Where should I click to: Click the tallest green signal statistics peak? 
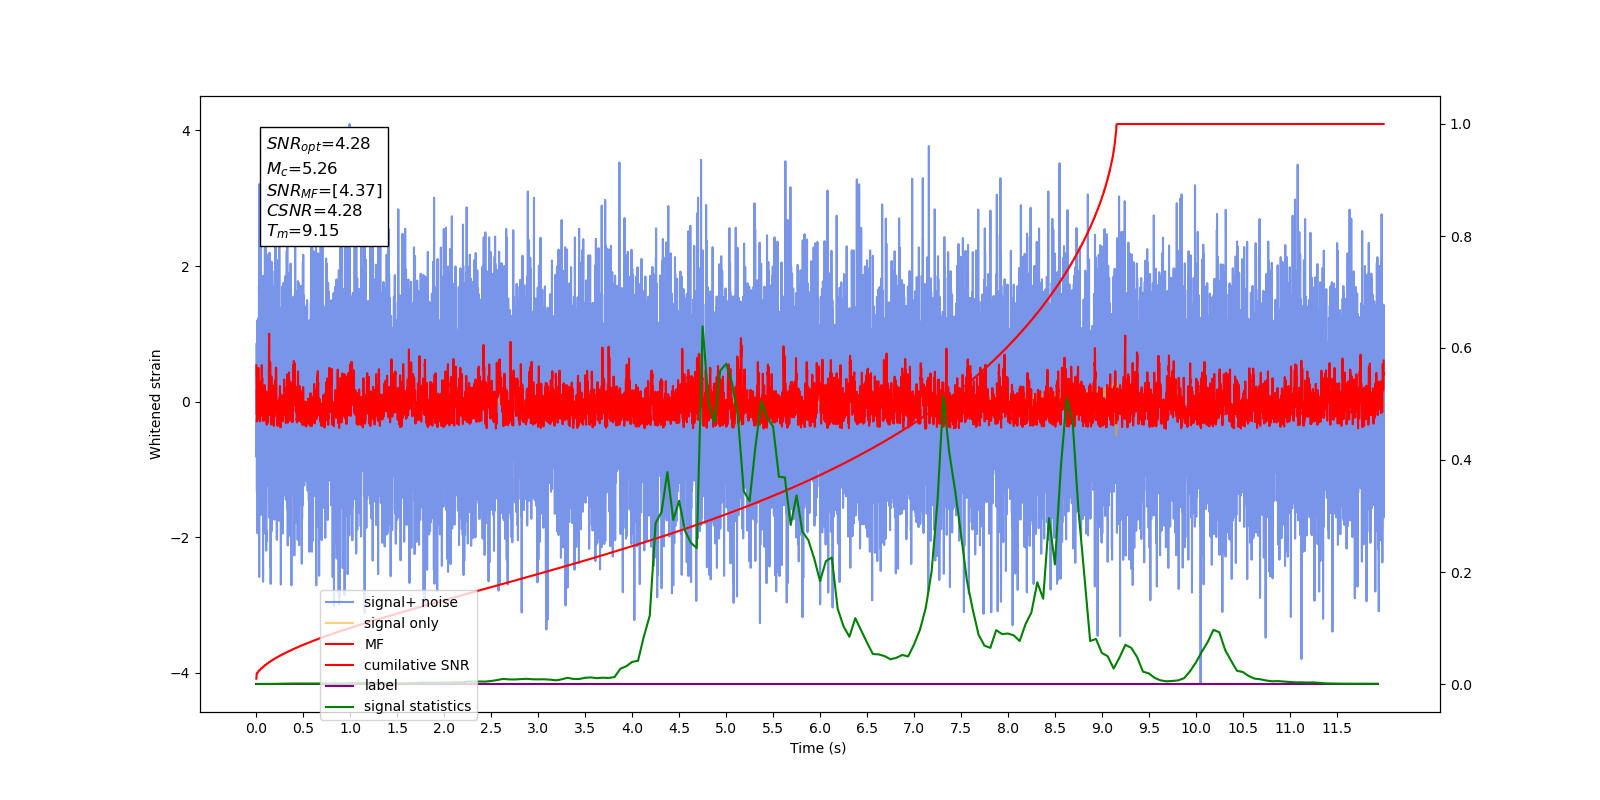(702, 327)
